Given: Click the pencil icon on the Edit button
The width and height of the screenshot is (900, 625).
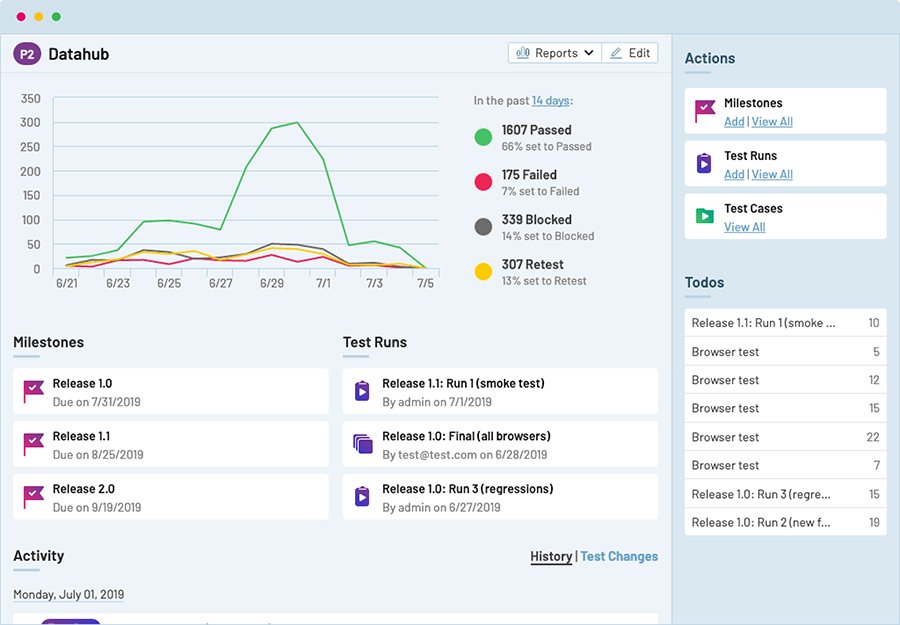Looking at the screenshot, I should click(617, 52).
